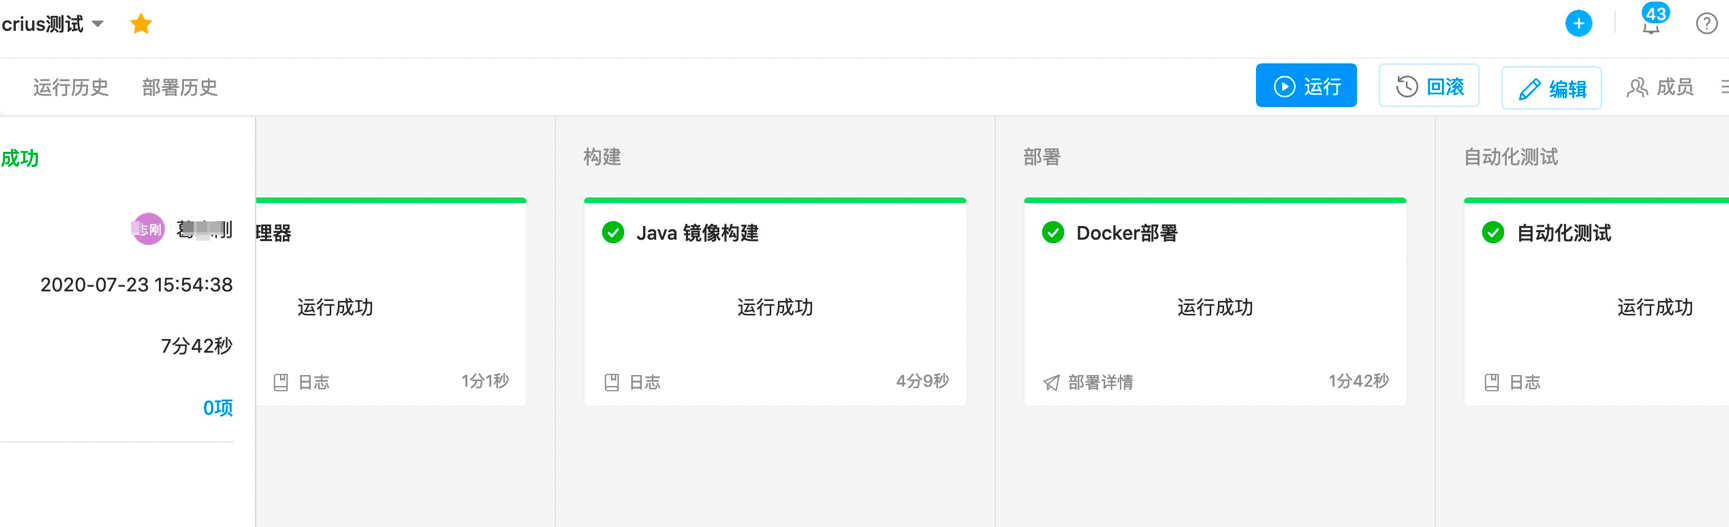Click the 部署 stage header
This screenshot has width=1729, height=527.
[x=1042, y=157]
